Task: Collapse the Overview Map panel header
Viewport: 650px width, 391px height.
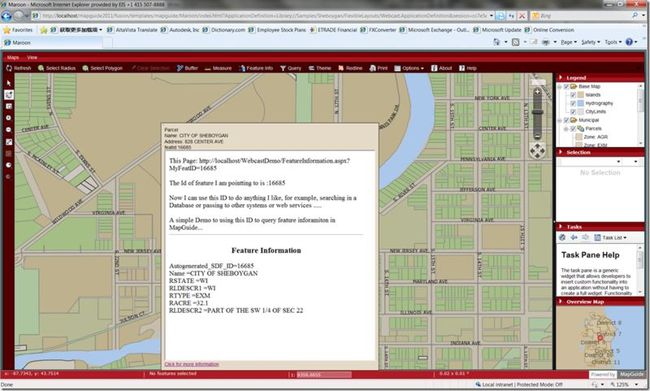Action: click(x=600, y=301)
